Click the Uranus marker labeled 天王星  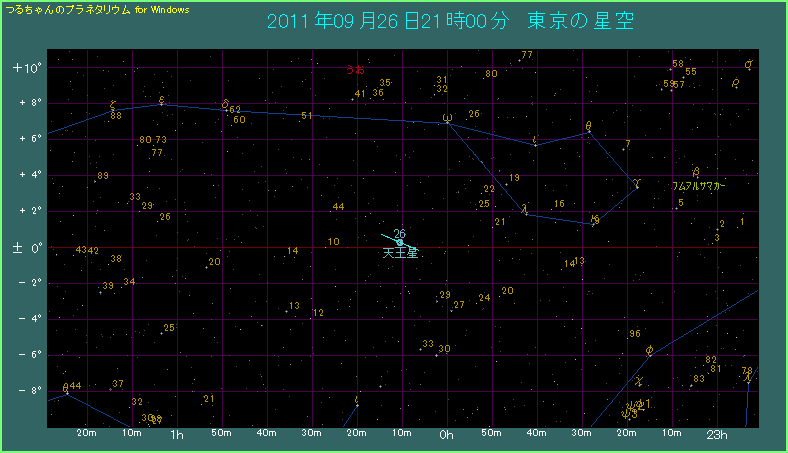(400, 242)
